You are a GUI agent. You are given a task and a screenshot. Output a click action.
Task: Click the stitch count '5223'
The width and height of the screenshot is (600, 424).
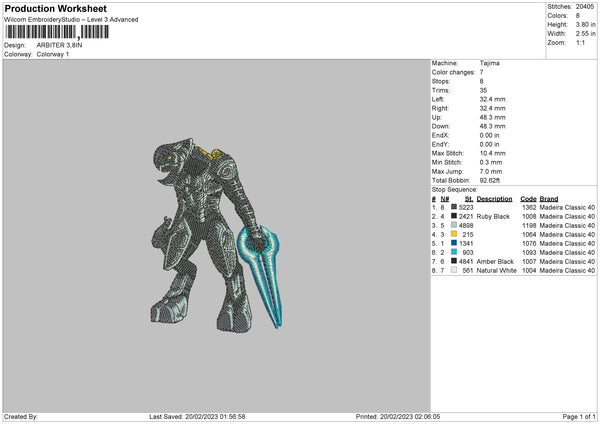click(x=466, y=207)
